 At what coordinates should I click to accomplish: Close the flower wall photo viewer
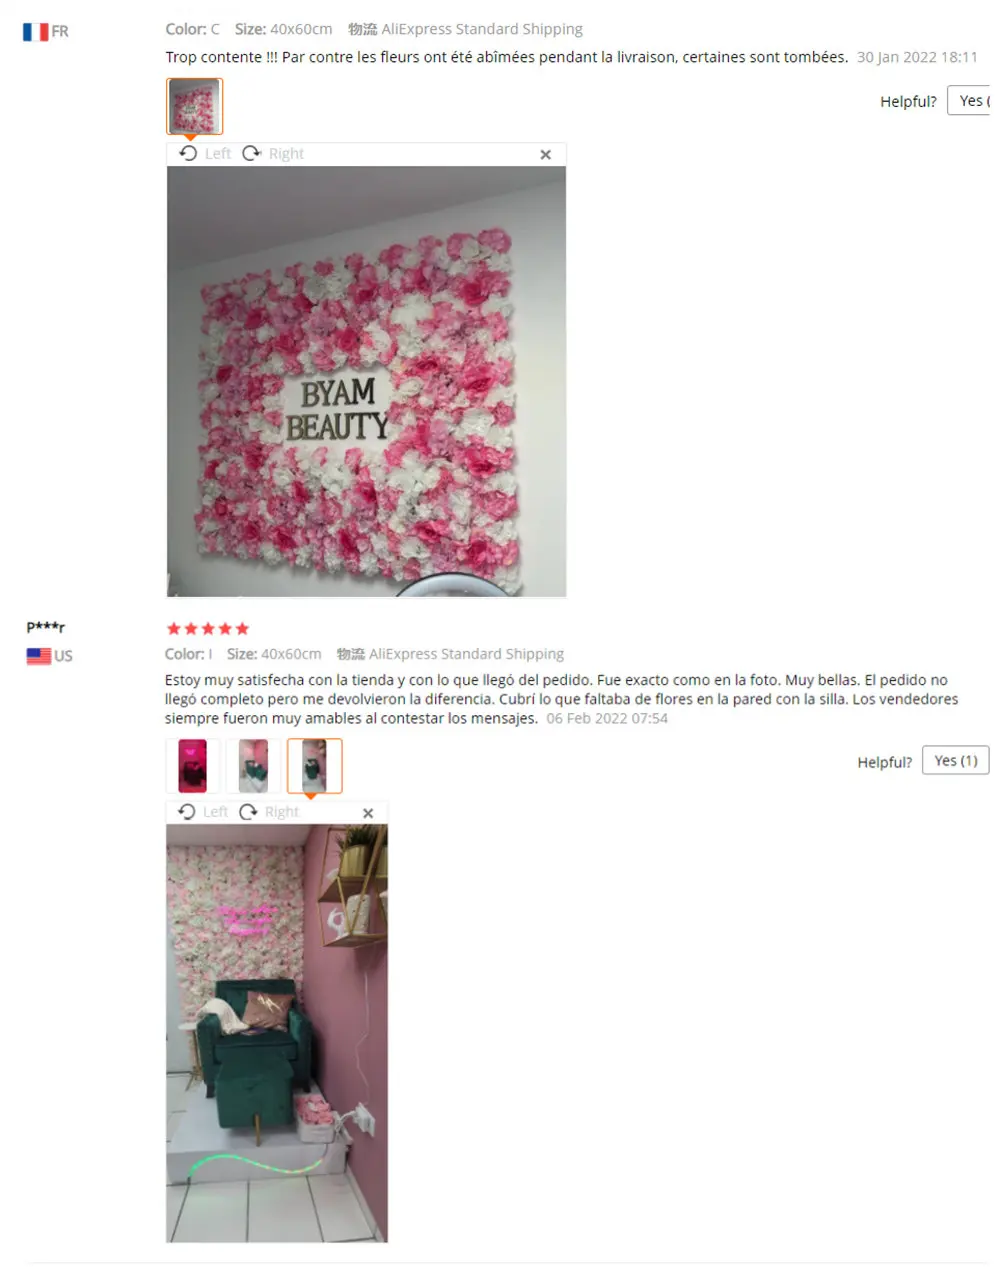click(545, 154)
